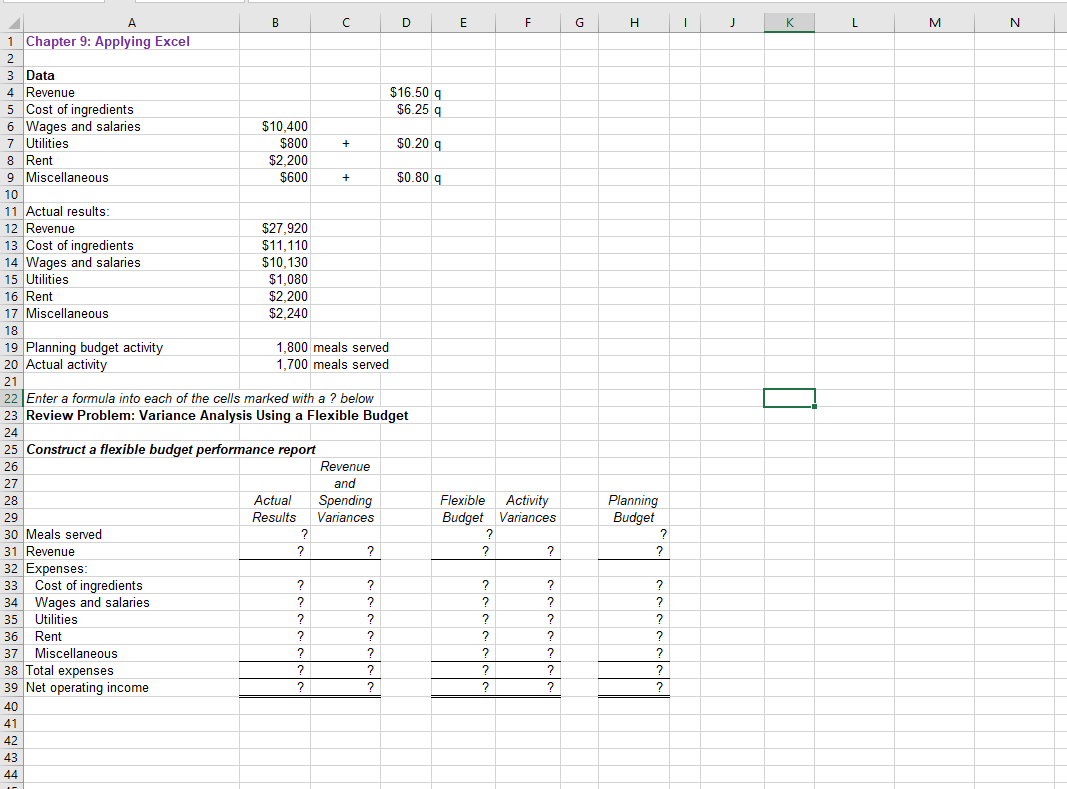Click the 'Activity Variances' column heading
The image size is (1067, 789).
[527, 509]
